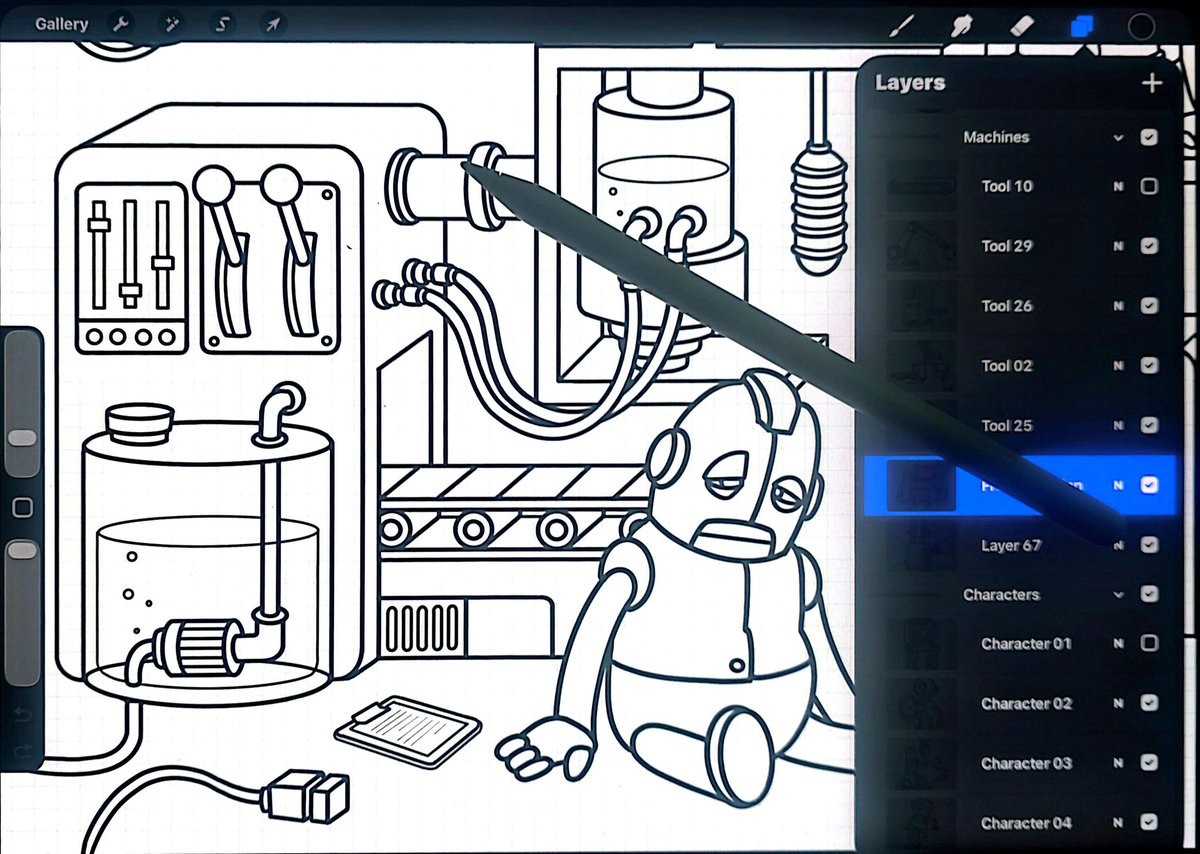Viewport: 1200px width, 854px height.
Task: Hide the highlighted blue selected layer
Action: click(x=1149, y=485)
